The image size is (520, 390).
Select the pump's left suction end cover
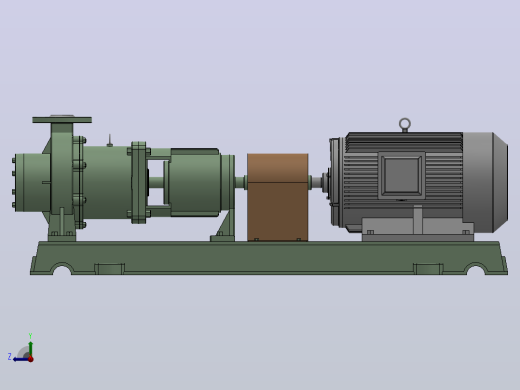coord(32,182)
